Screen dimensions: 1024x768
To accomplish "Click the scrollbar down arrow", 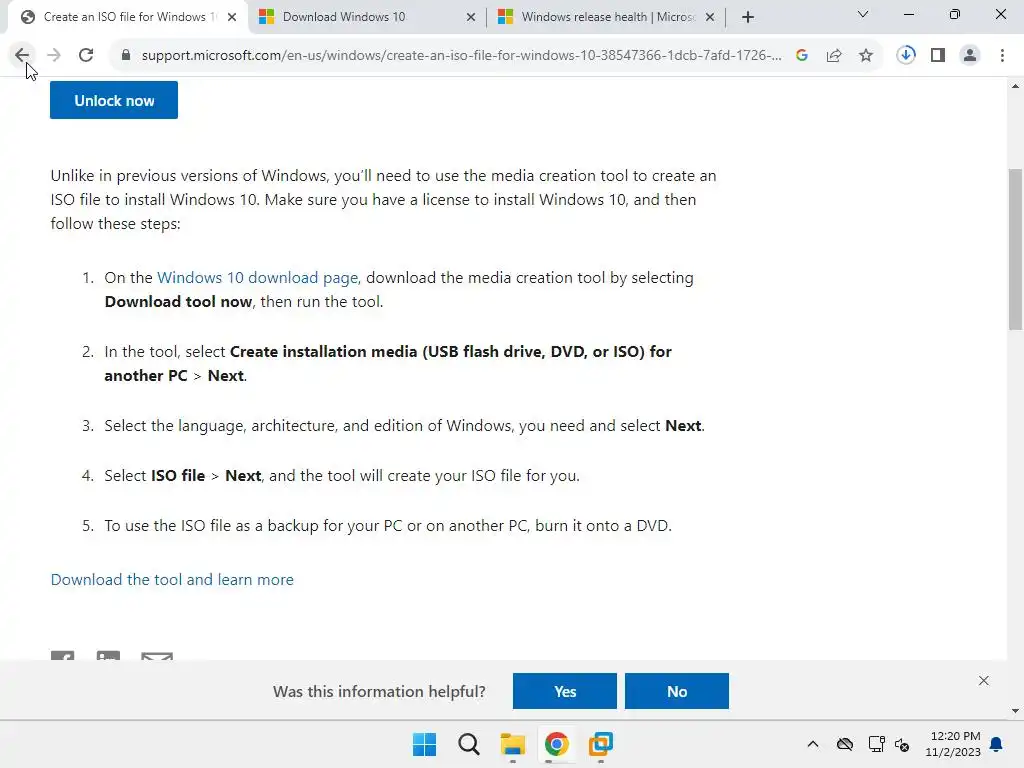I will point(1016,711).
